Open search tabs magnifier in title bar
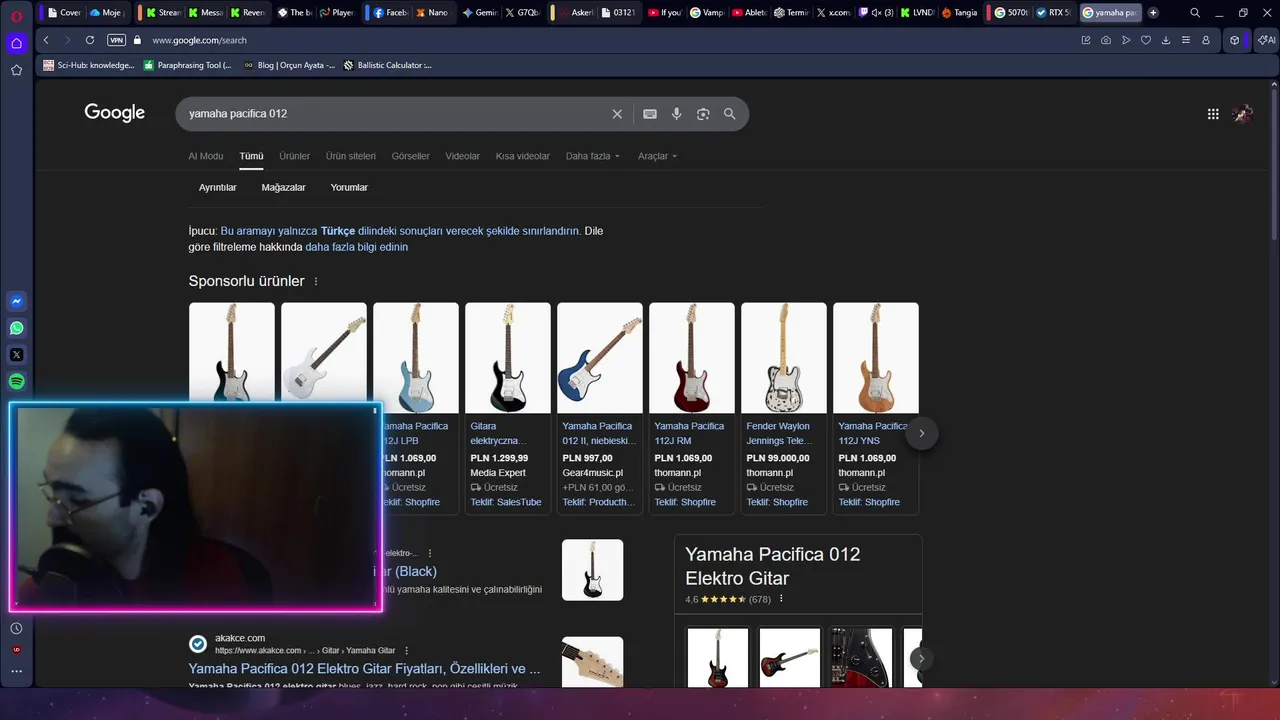The height and width of the screenshot is (720, 1280). [1195, 13]
